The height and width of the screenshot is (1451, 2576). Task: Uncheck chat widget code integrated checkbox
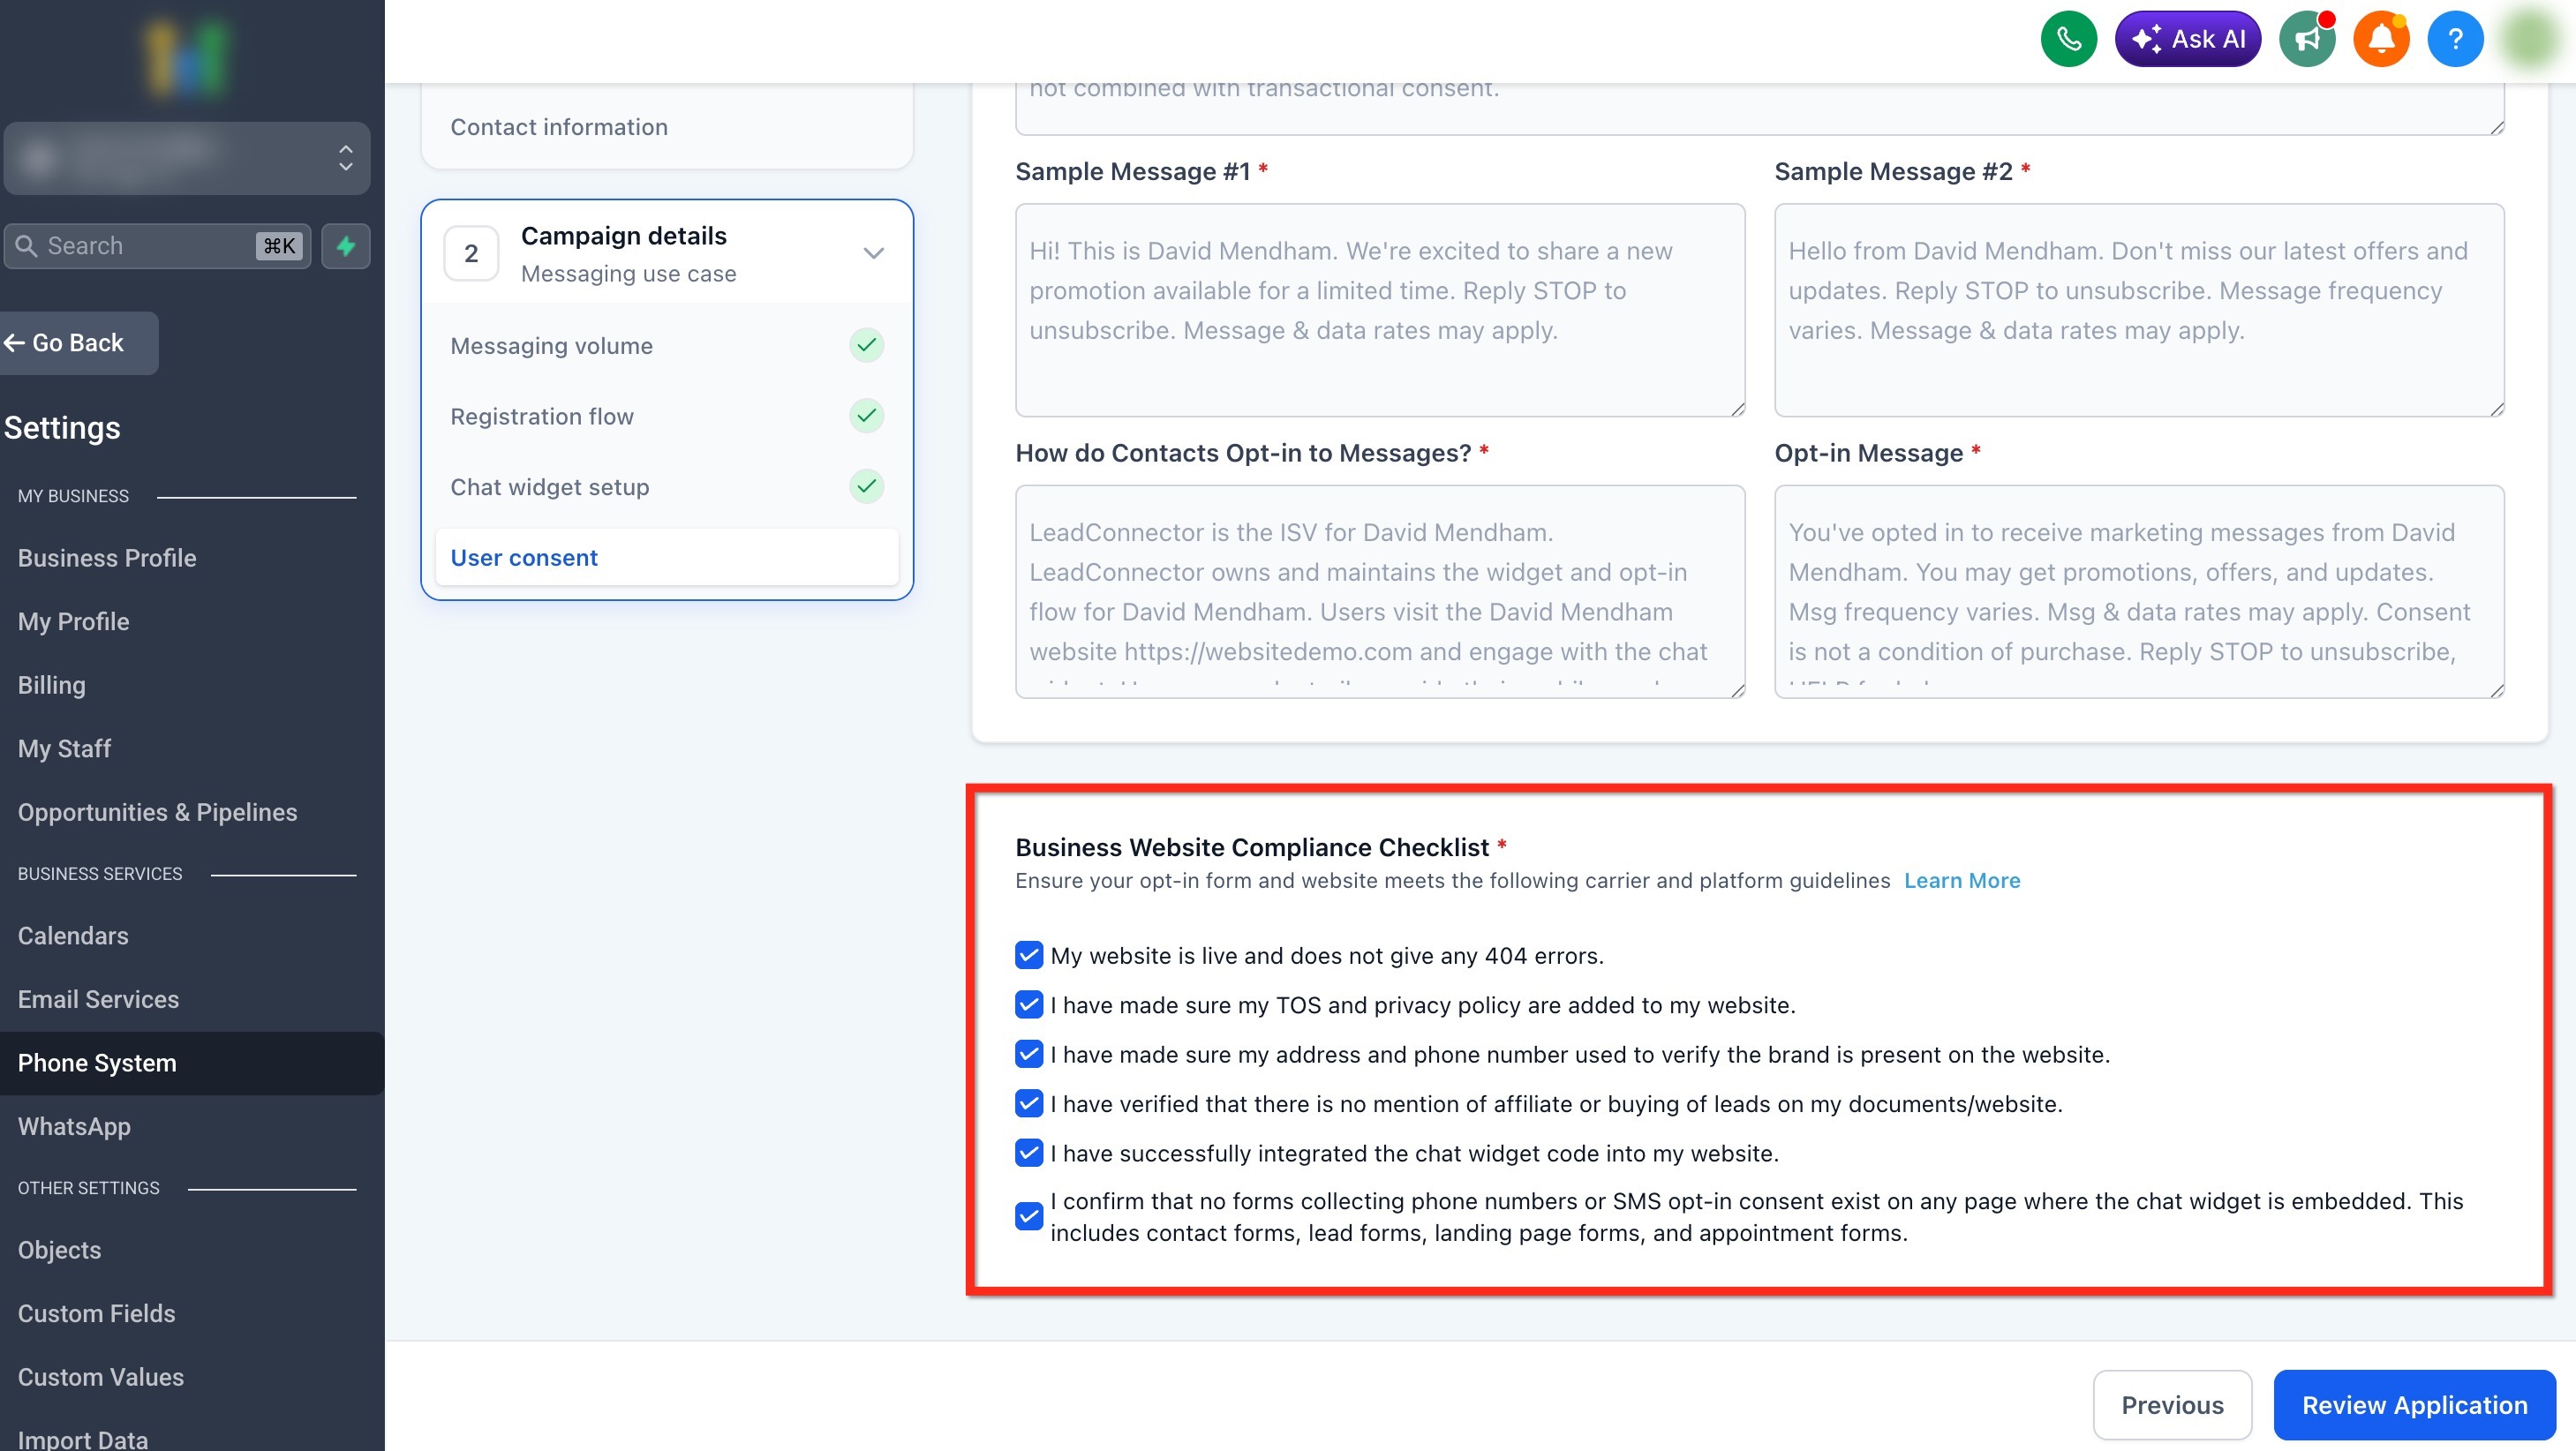tap(1028, 1153)
